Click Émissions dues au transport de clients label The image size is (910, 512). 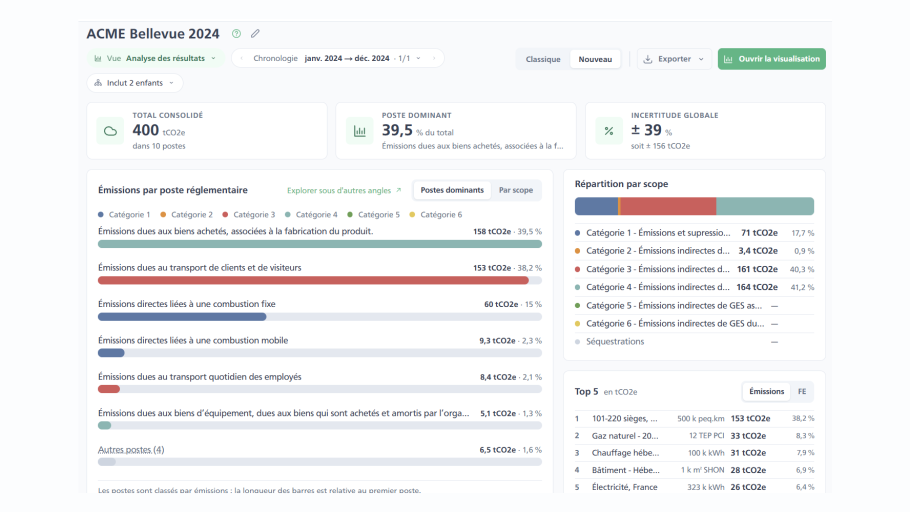coord(200,268)
